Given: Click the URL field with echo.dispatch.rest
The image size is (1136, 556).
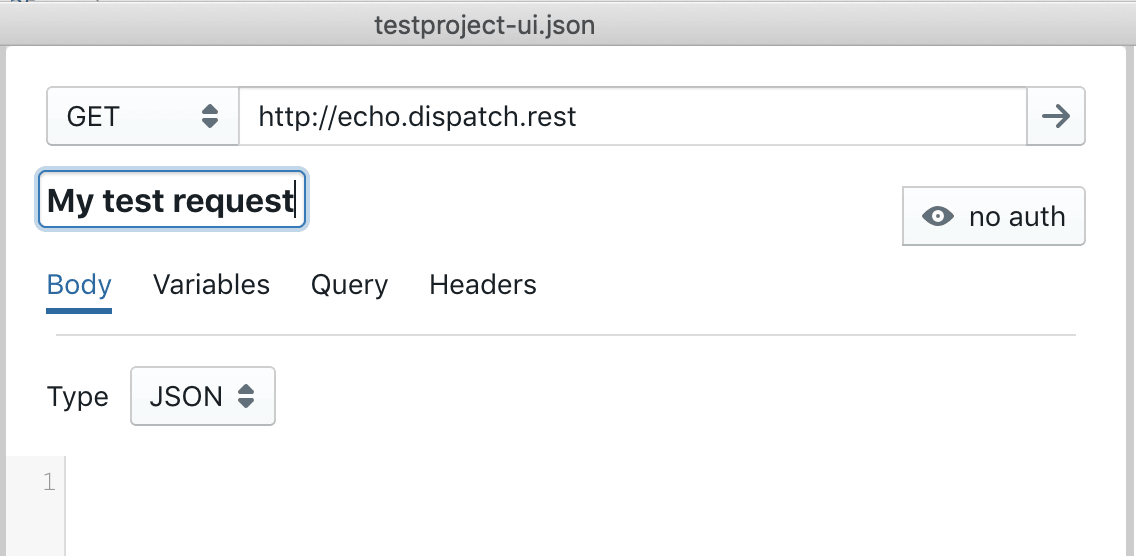Looking at the screenshot, I should [632, 117].
